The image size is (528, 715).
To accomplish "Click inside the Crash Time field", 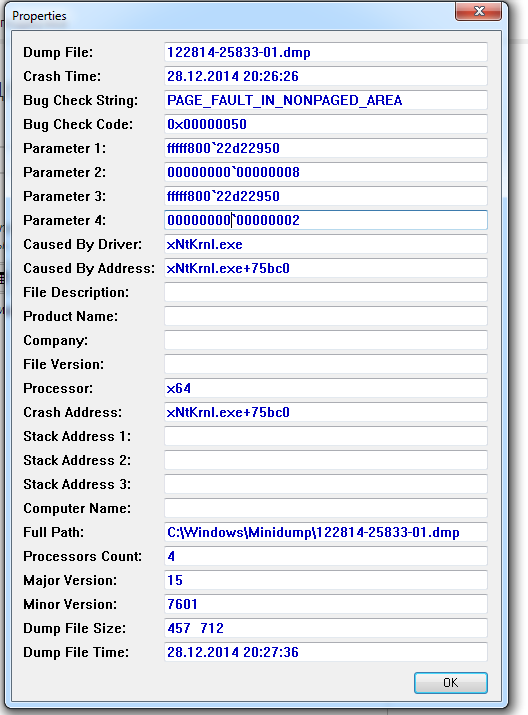I will coord(326,76).
